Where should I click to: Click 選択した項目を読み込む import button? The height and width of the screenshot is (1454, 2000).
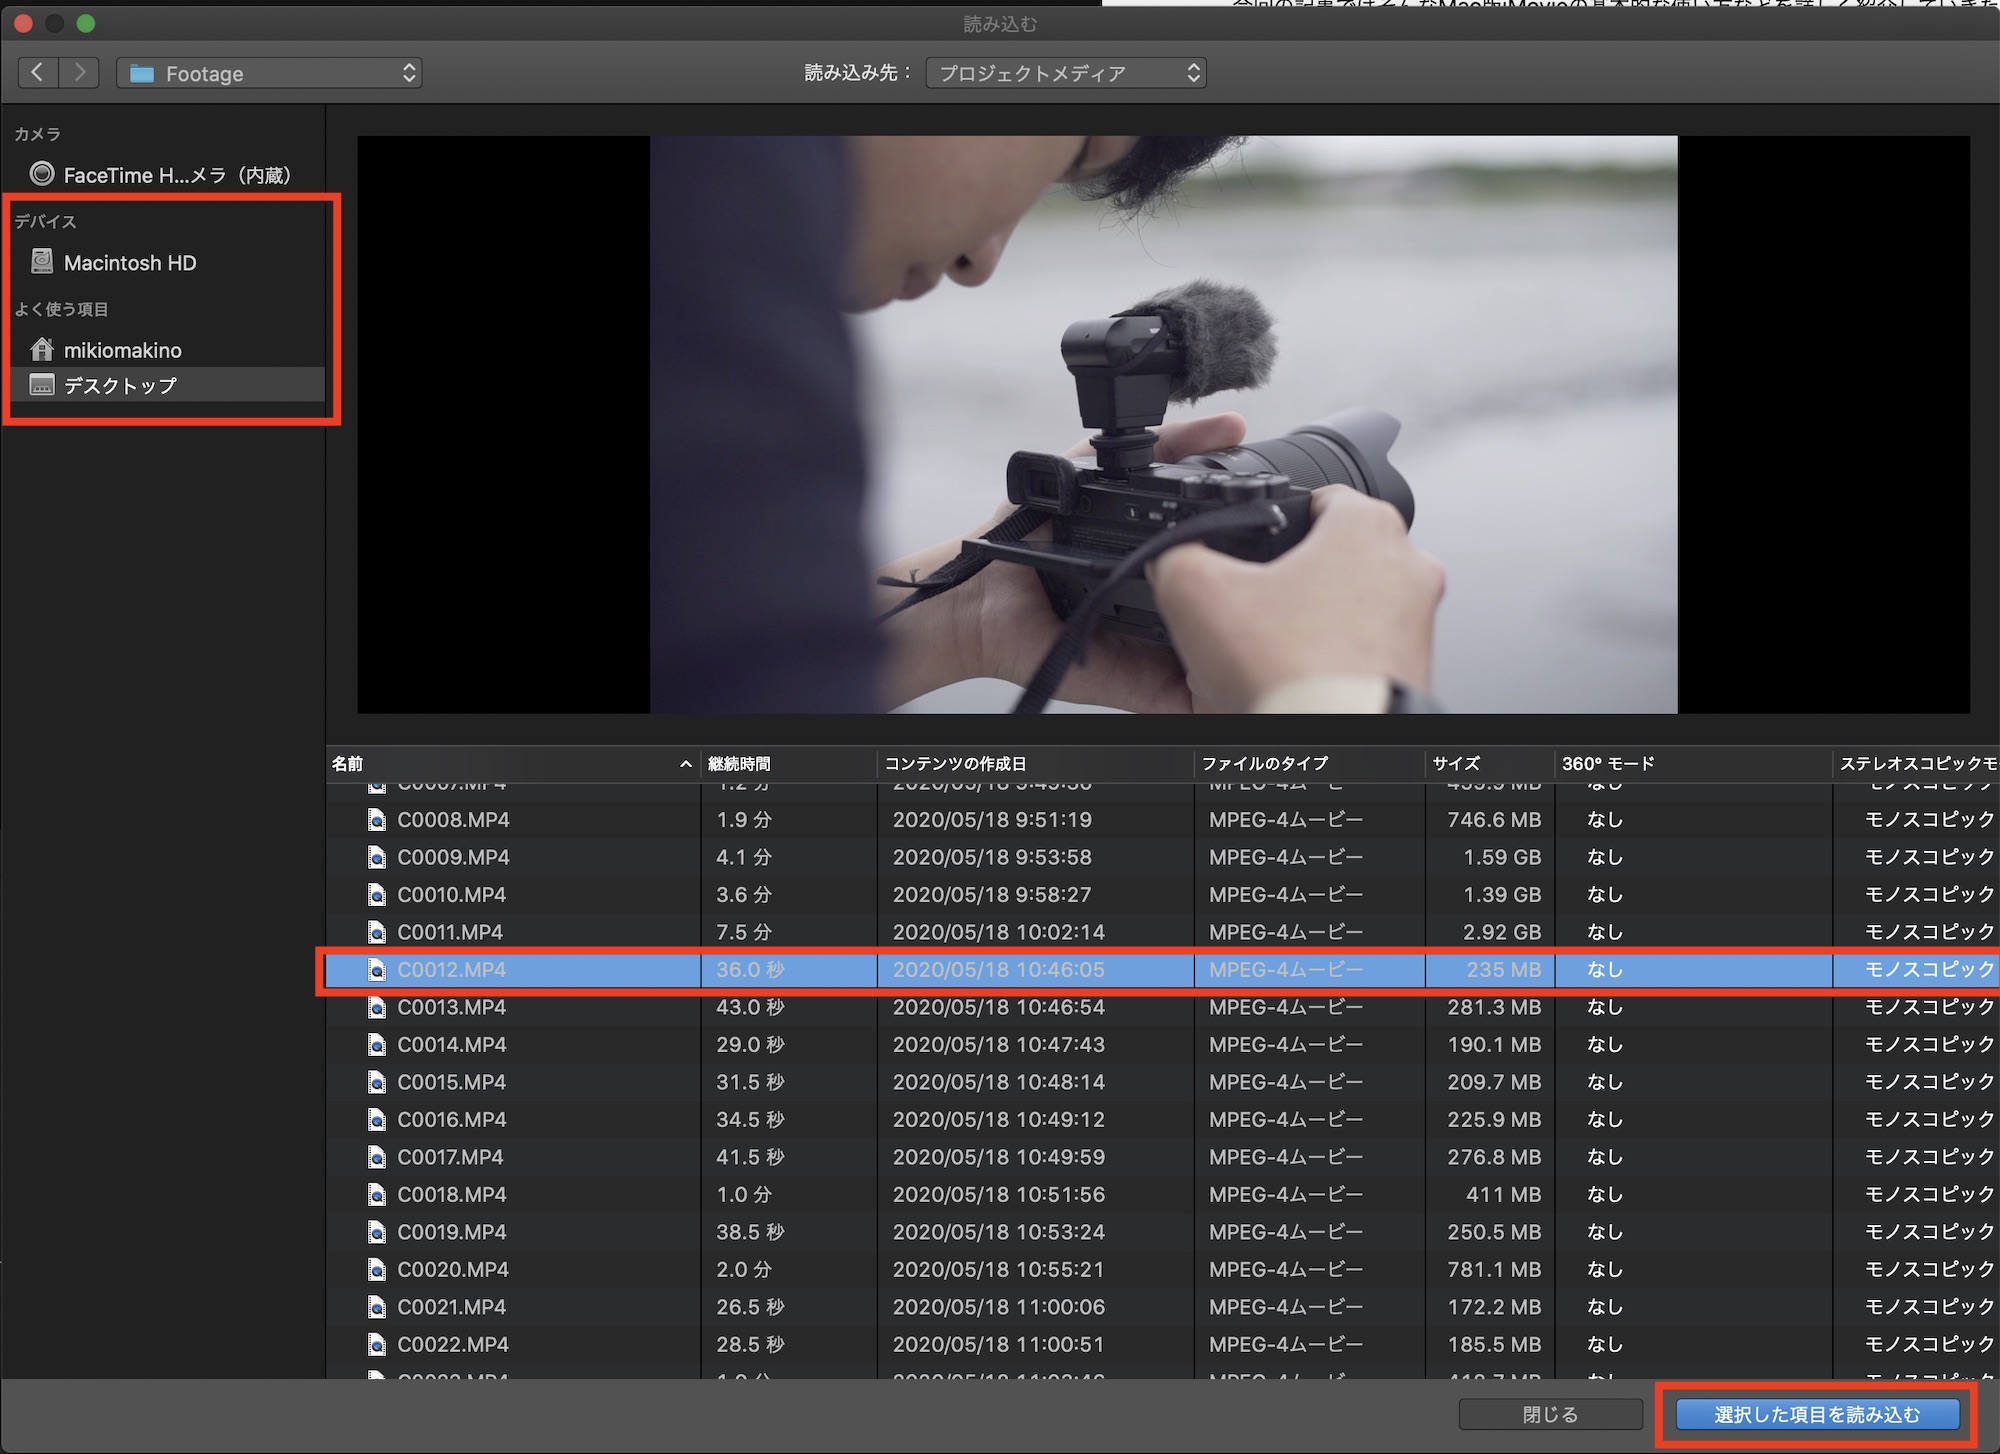pyautogui.click(x=1816, y=1414)
